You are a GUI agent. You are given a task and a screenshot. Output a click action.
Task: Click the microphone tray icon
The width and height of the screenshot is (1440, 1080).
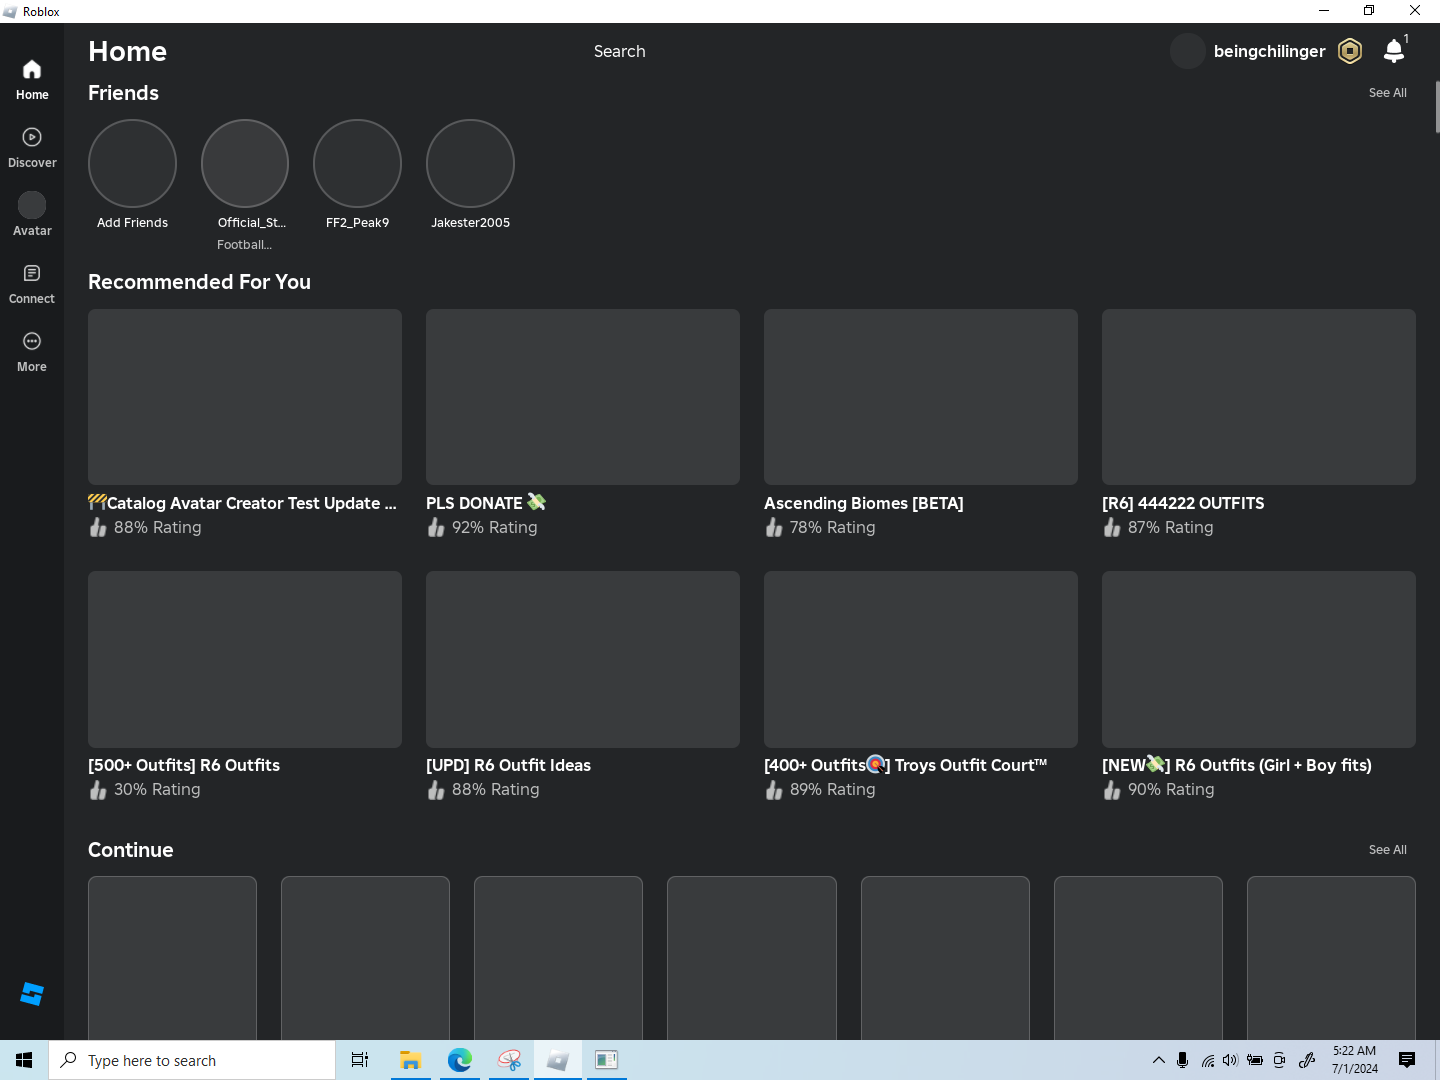[x=1183, y=1060]
